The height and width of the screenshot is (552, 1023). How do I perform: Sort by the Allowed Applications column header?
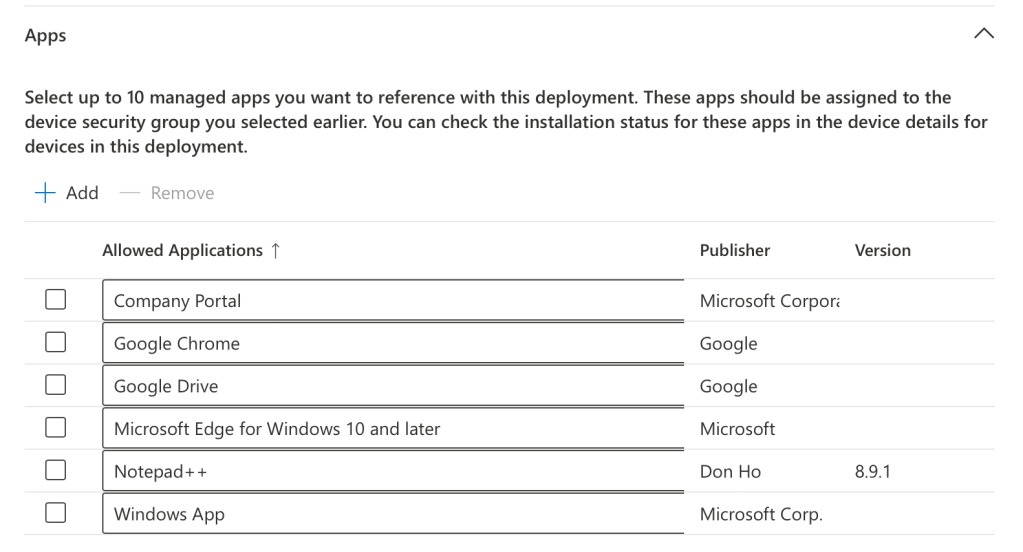tap(182, 251)
